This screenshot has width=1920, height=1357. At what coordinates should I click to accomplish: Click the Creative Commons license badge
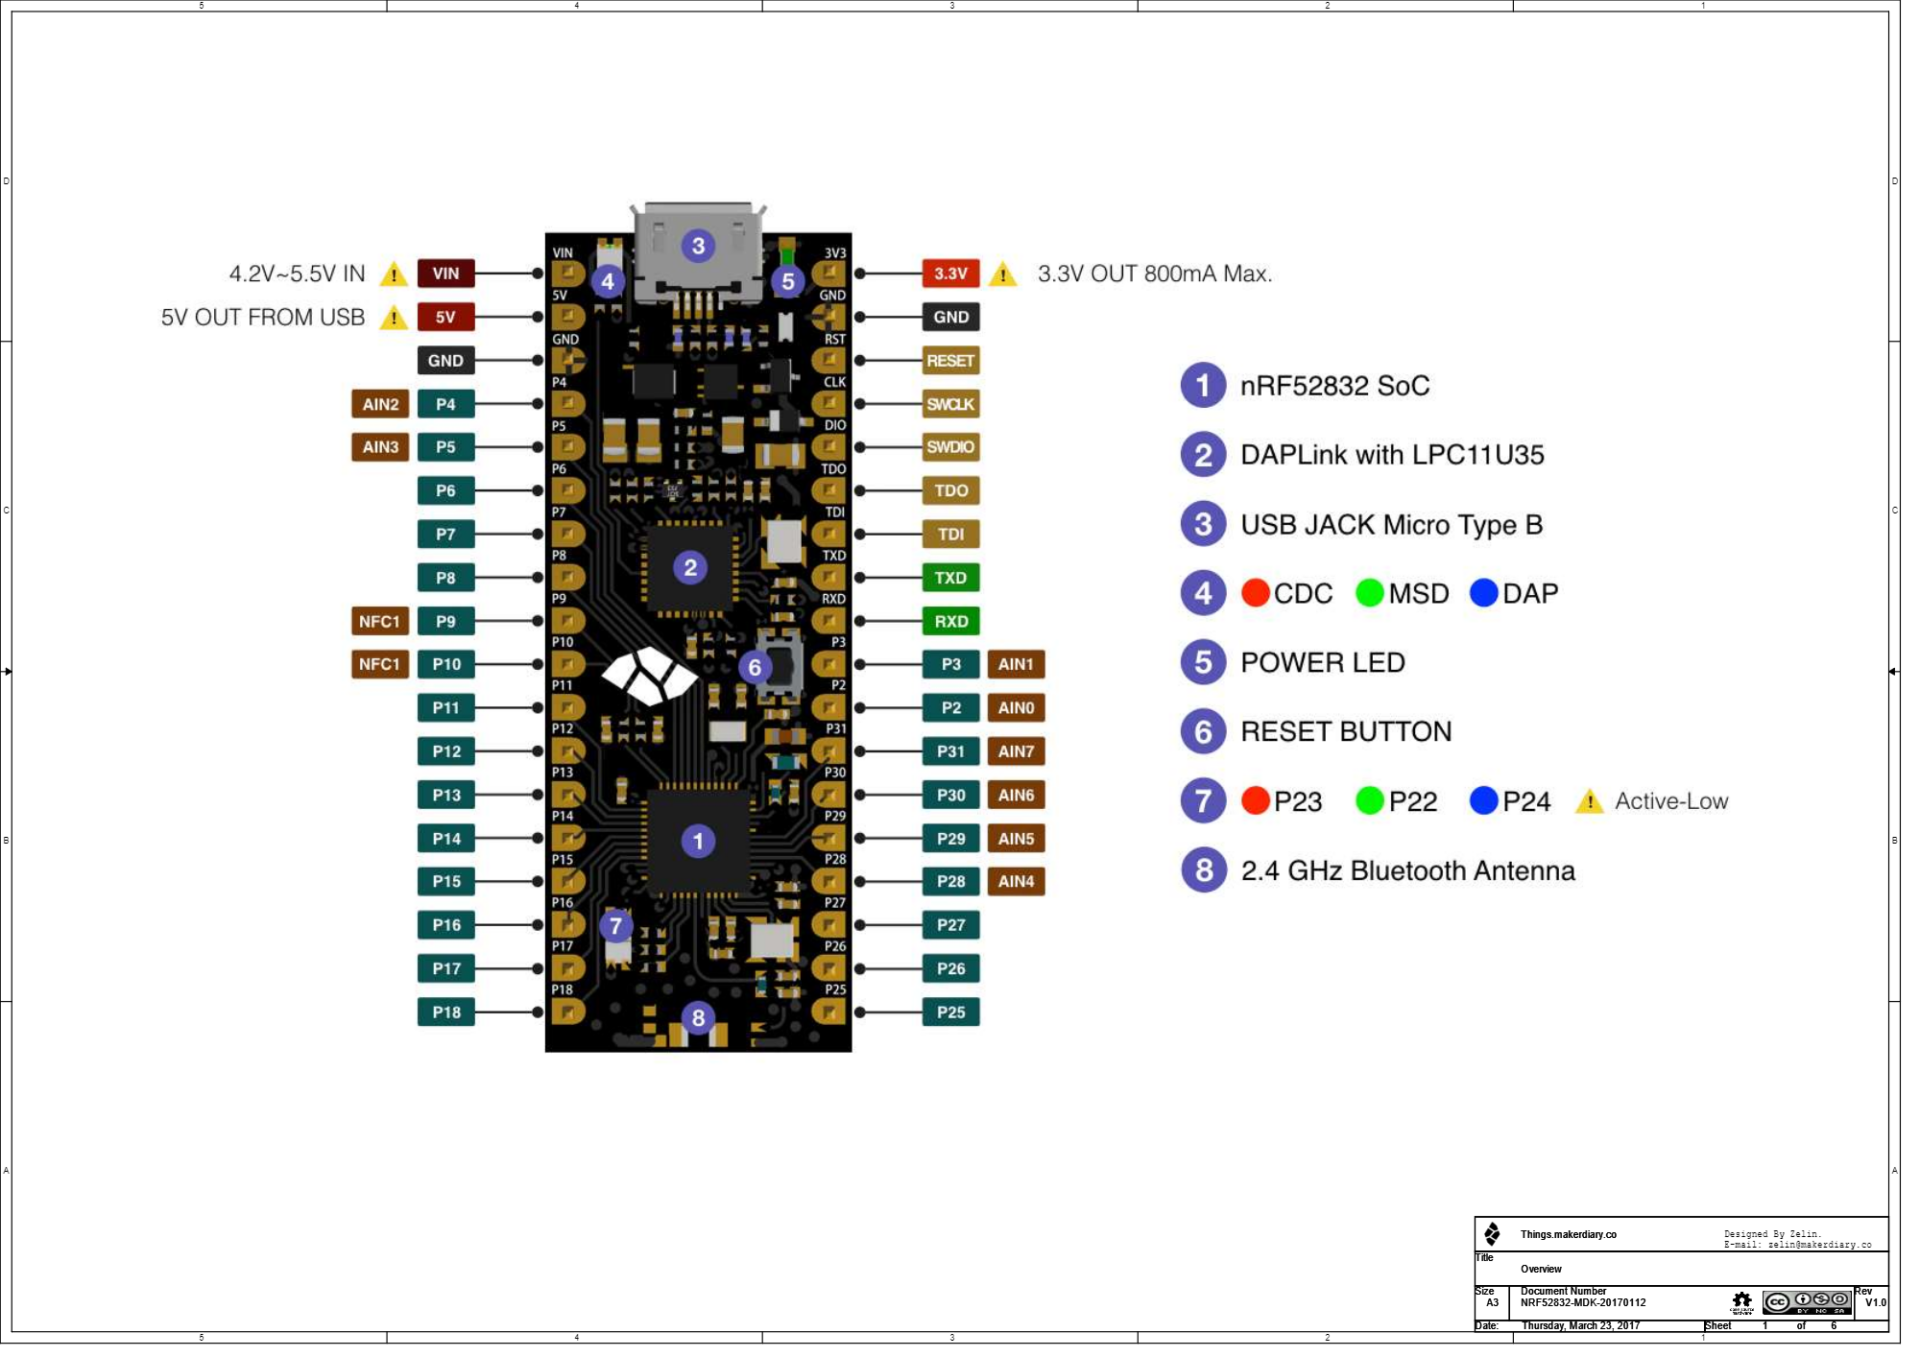(1806, 1302)
